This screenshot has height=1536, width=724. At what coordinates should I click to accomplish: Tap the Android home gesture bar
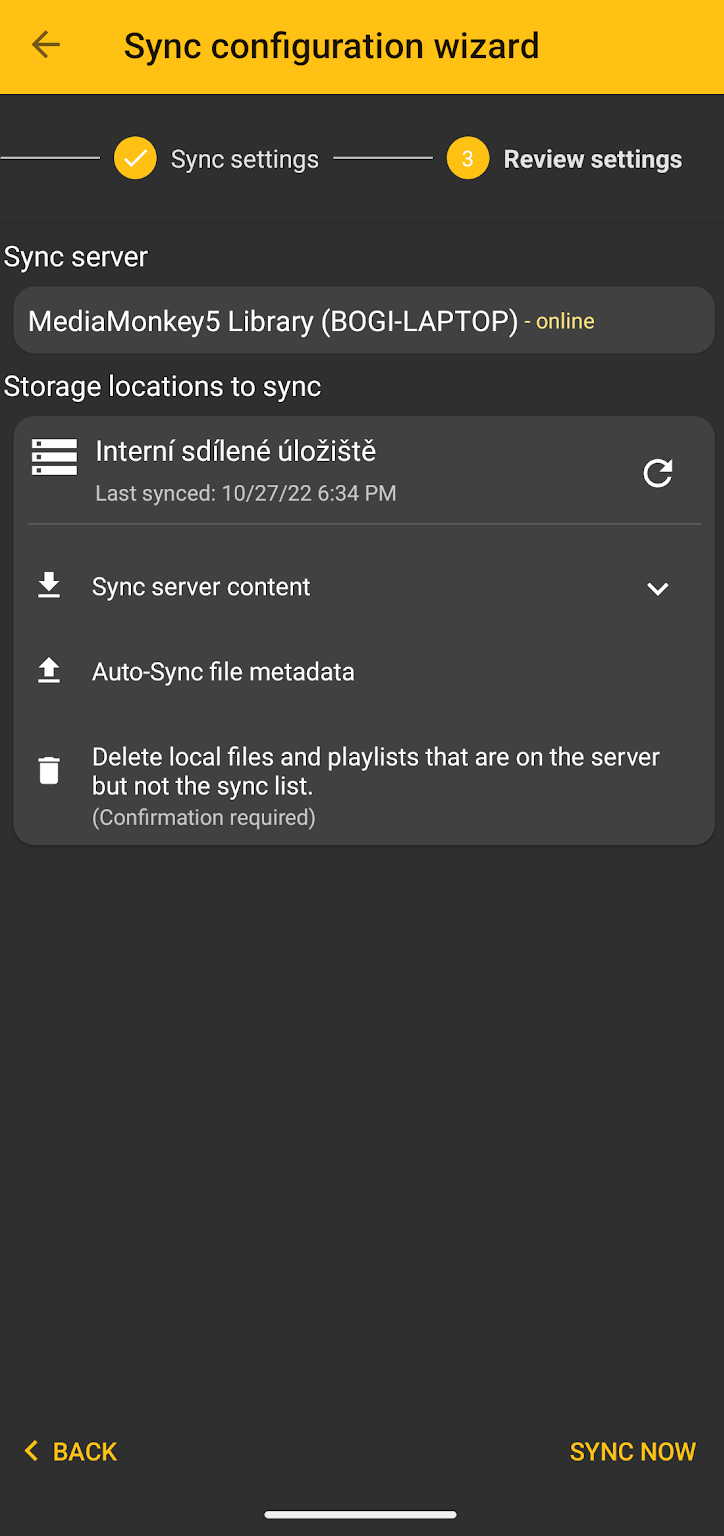[361, 1515]
